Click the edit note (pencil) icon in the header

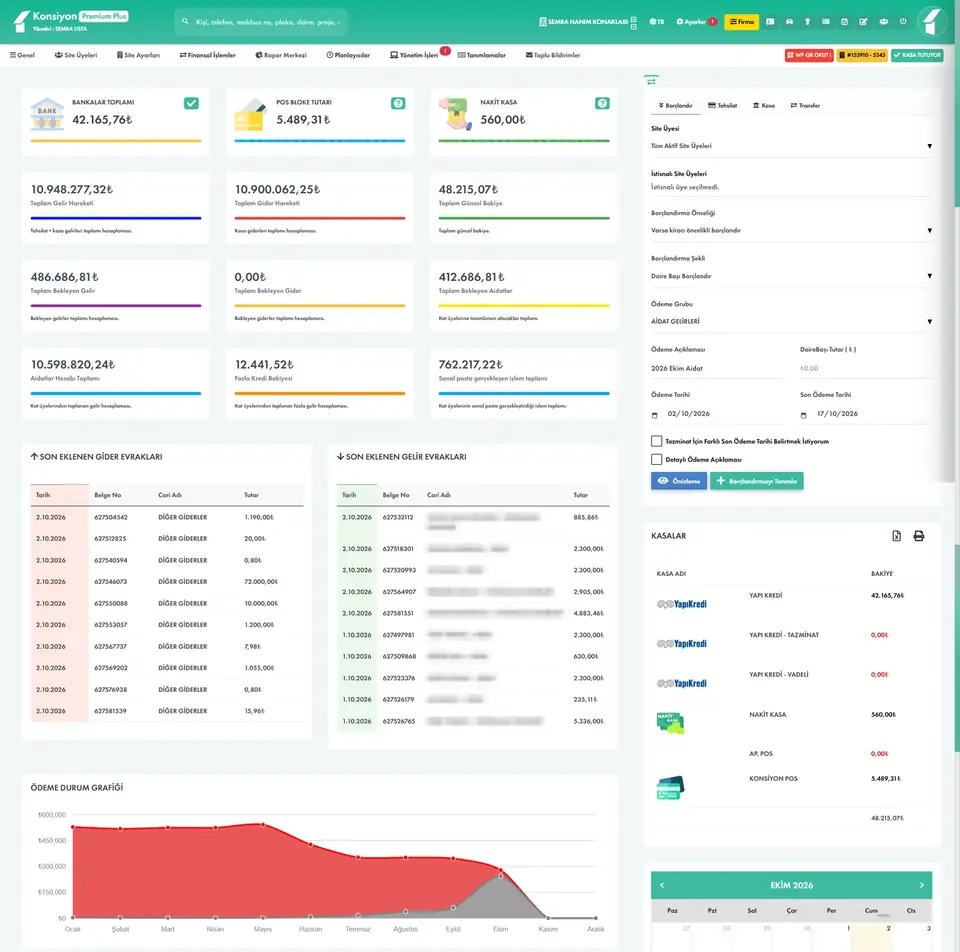click(x=863, y=21)
